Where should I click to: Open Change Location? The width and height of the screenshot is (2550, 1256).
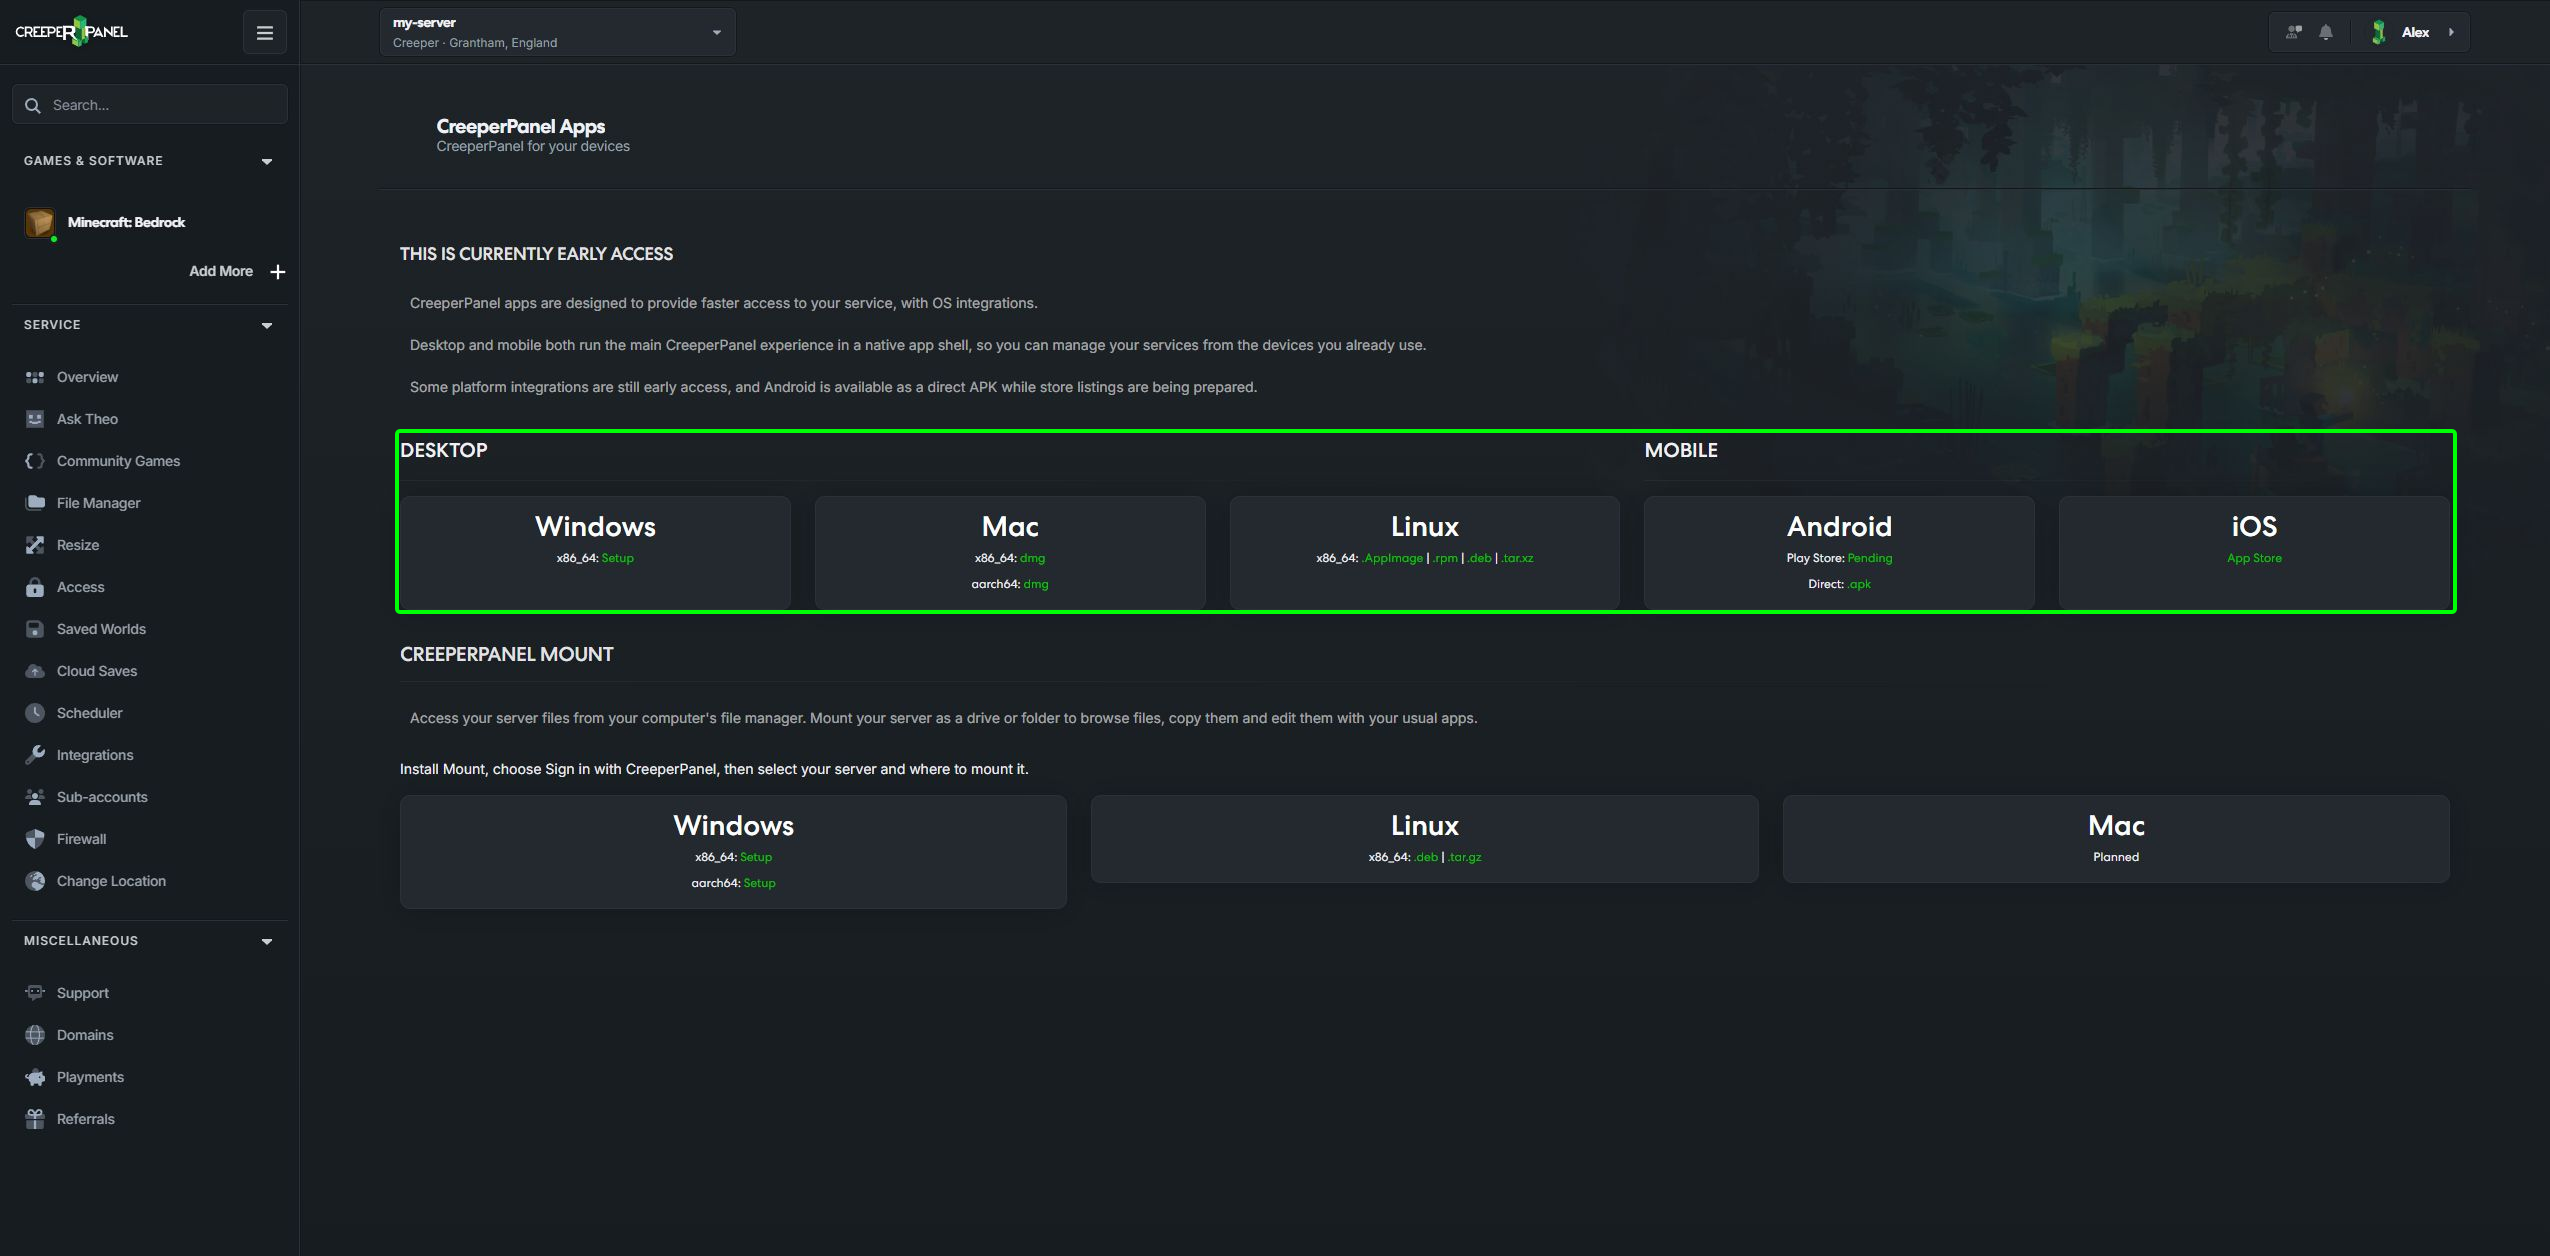coord(111,881)
